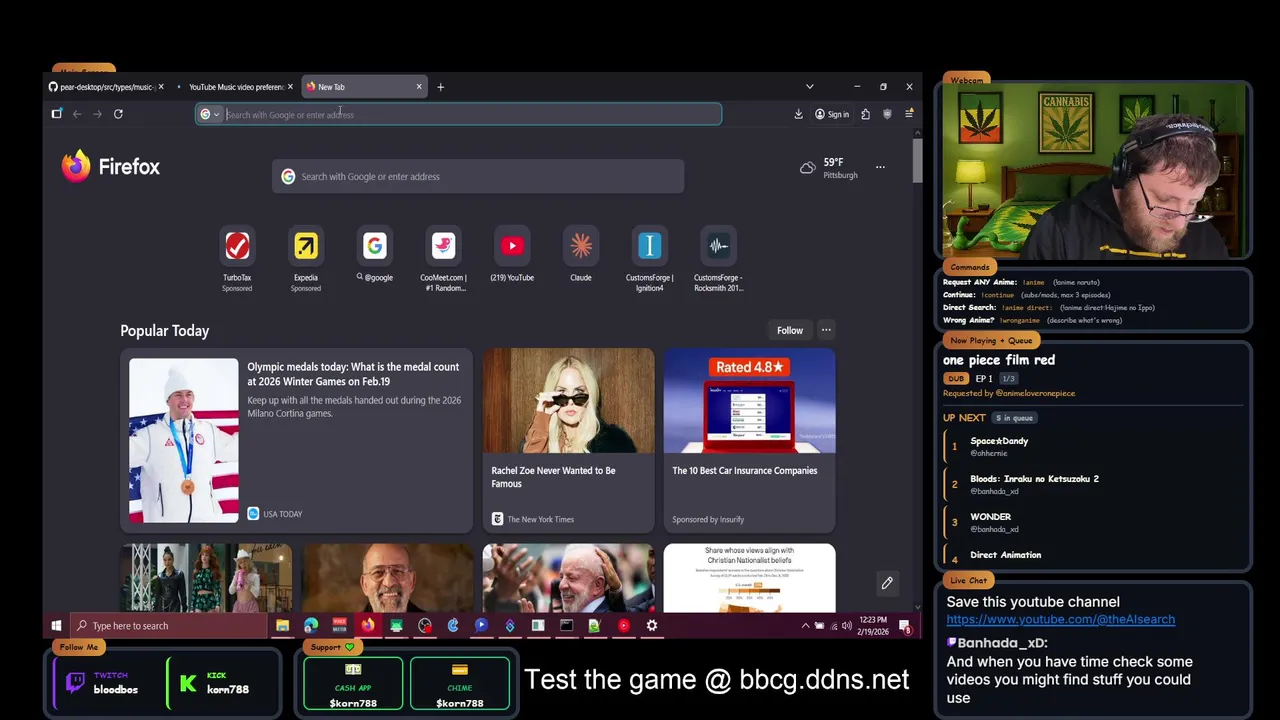Viewport: 1280px width, 720px height.
Task: Go back to previous page
Action: pyautogui.click(x=77, y=114)
